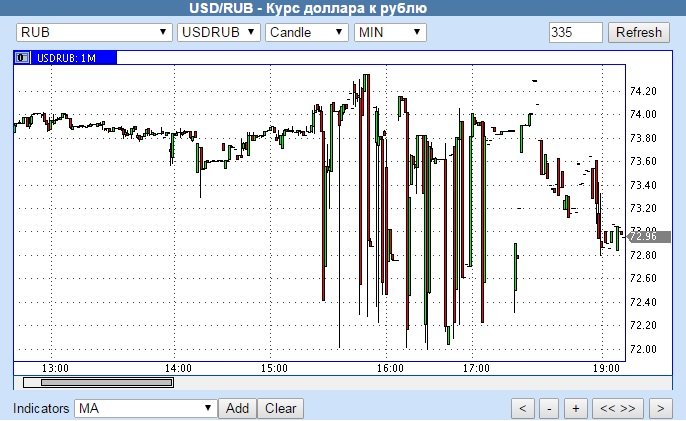Click the 73.40 price axis label
Viewport: 686px width, 421px height.
coord(643,185)
